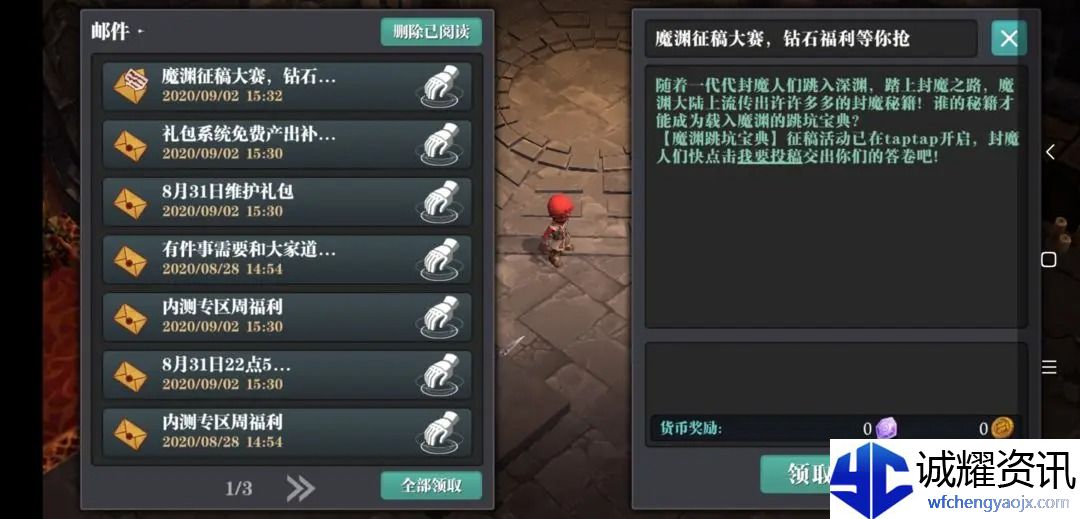Click gold coin currency icon
Image resolution: width=1080 pixels, height=519 pixels.
pos(1002,428)
